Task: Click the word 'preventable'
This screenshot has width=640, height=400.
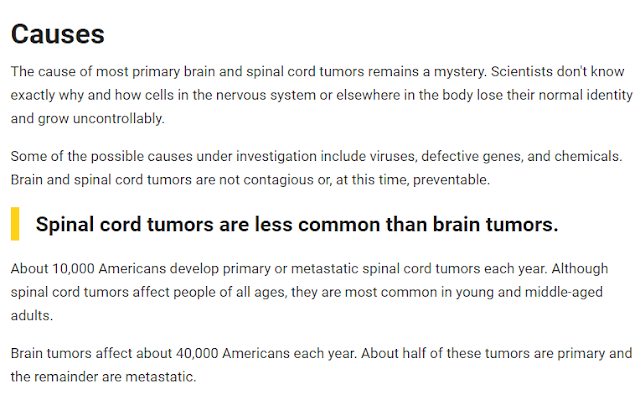Action: point(451,180)
